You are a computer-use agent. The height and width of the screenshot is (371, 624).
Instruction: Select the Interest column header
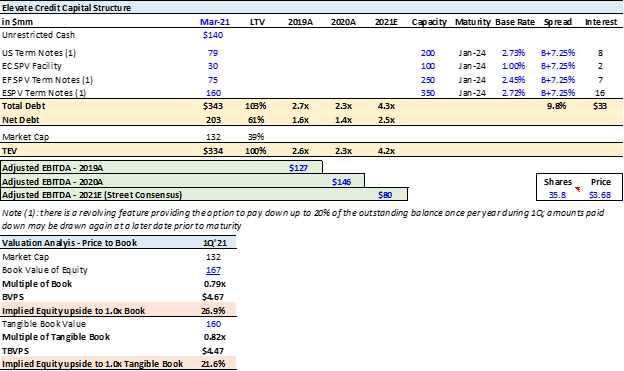click(601, 22)
